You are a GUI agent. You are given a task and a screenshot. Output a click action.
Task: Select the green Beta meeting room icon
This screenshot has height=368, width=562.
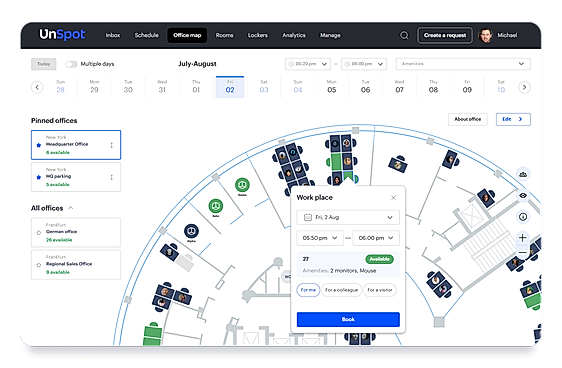tap(216, 206)
